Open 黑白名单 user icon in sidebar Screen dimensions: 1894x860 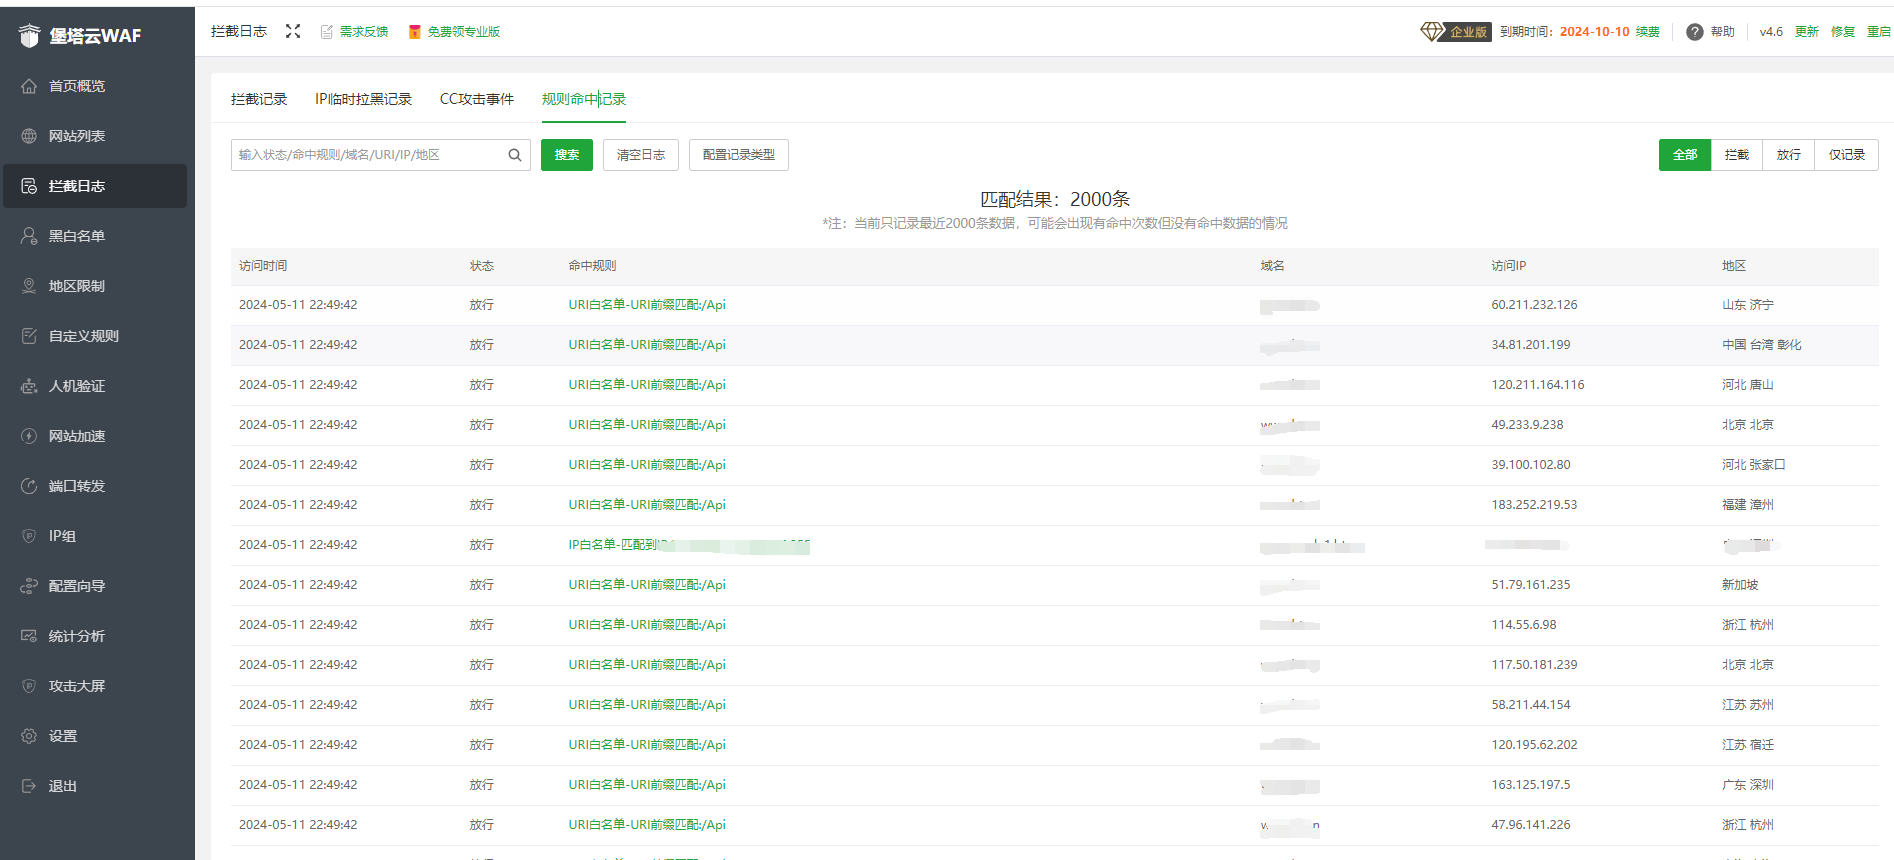pos(29,236)
